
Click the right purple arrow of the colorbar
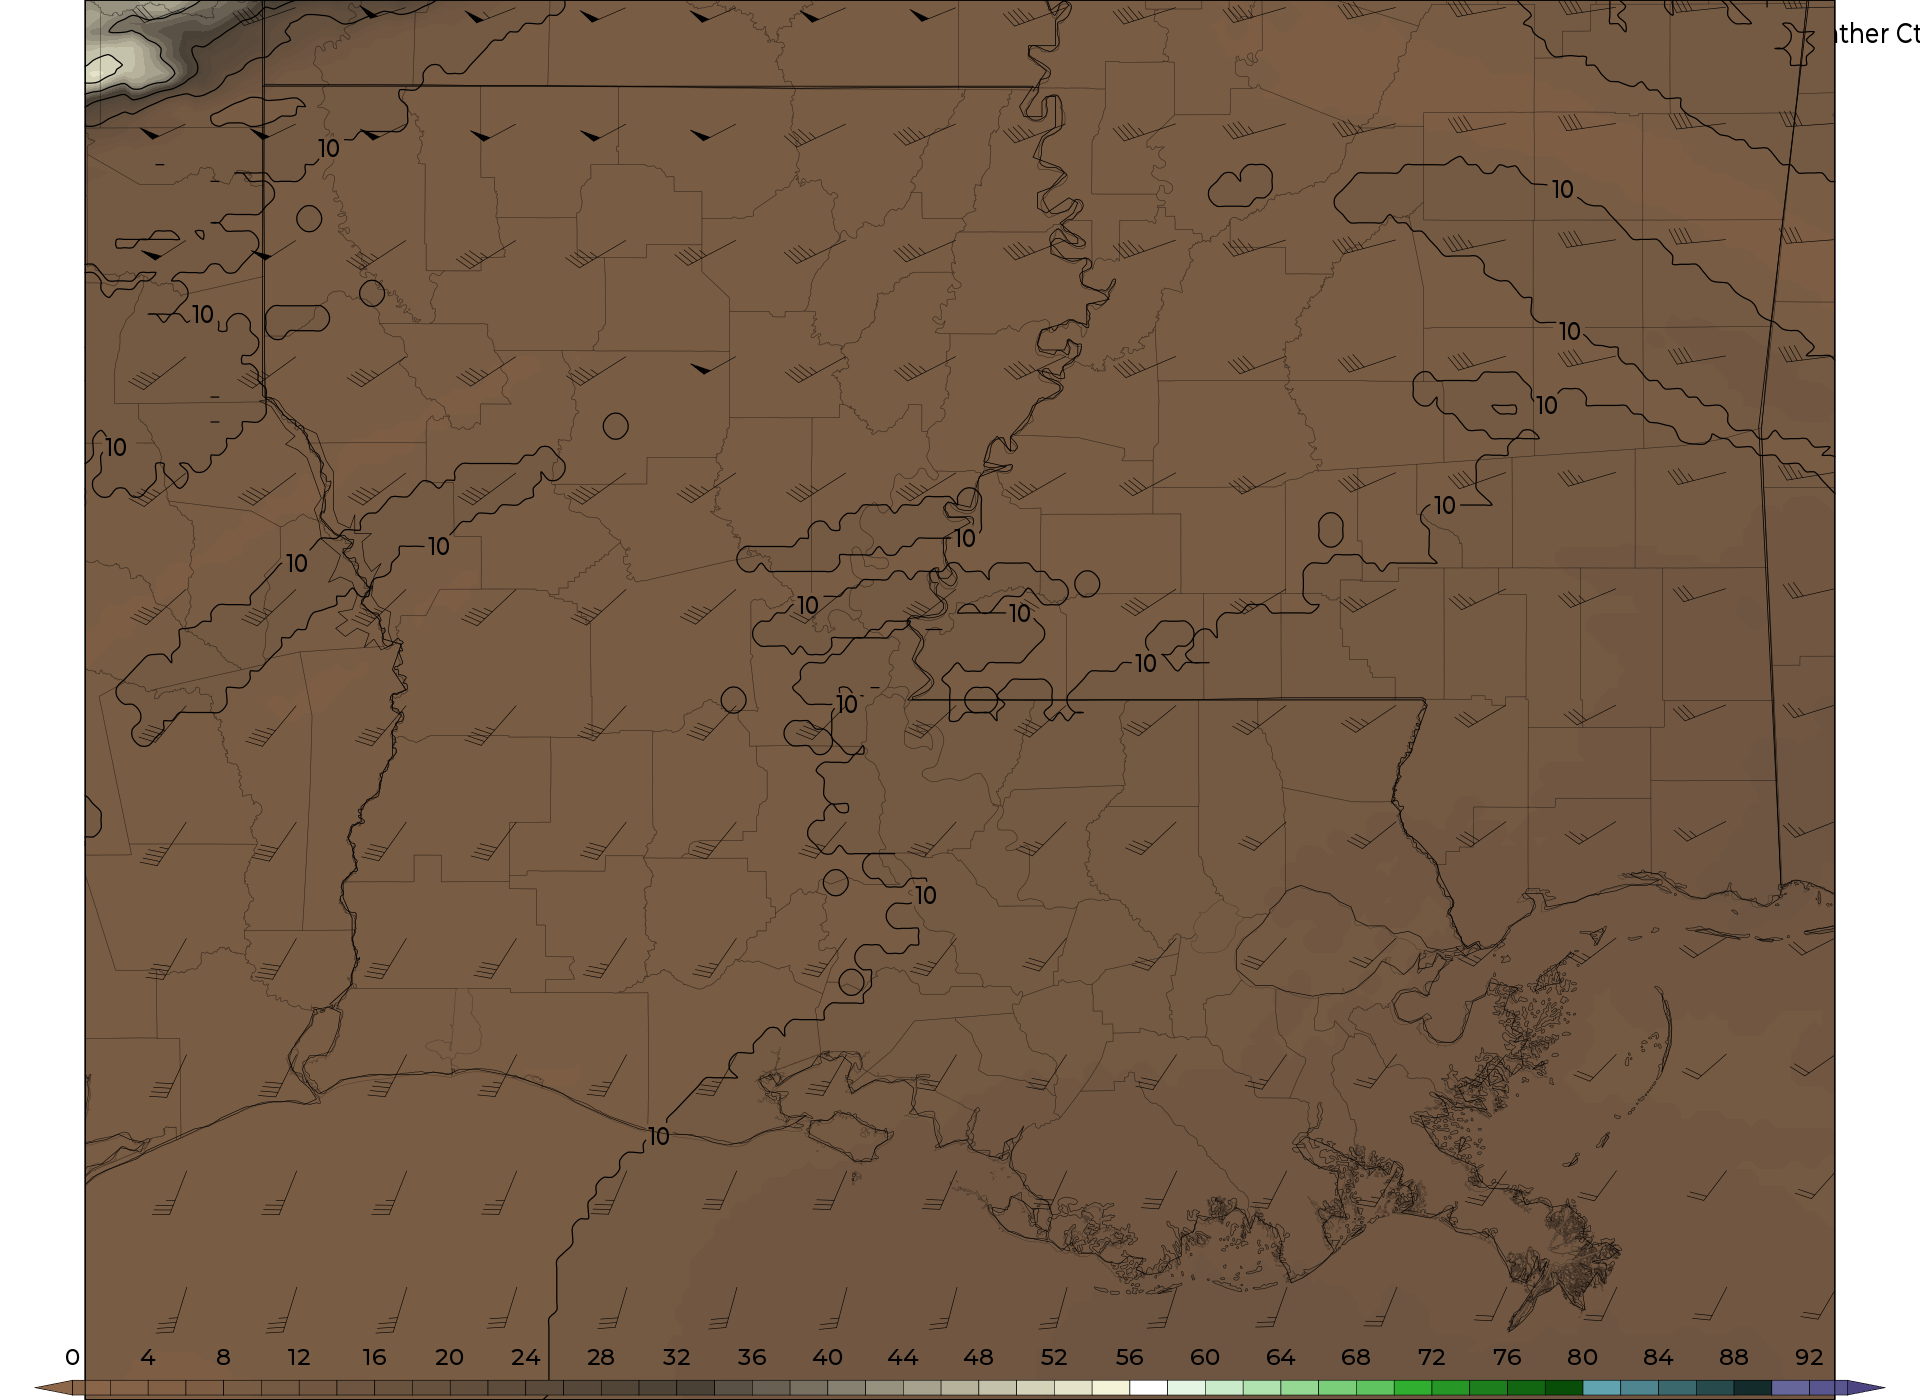coord(1865,1388)
